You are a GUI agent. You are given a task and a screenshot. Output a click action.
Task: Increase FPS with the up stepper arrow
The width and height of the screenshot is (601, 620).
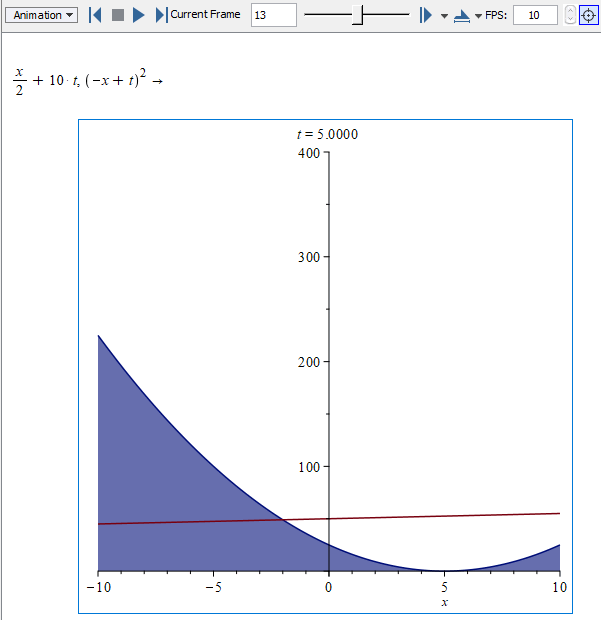point(570,10)
